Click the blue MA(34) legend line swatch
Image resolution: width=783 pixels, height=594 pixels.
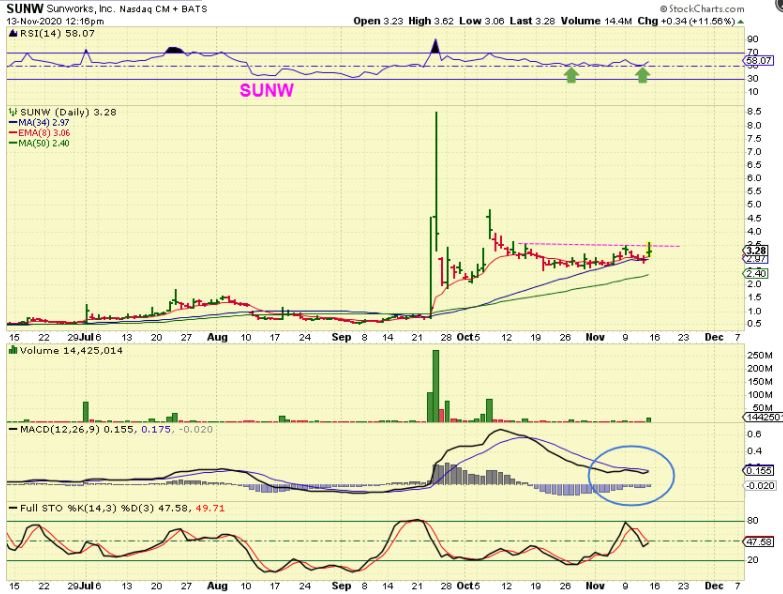(13, 123)
